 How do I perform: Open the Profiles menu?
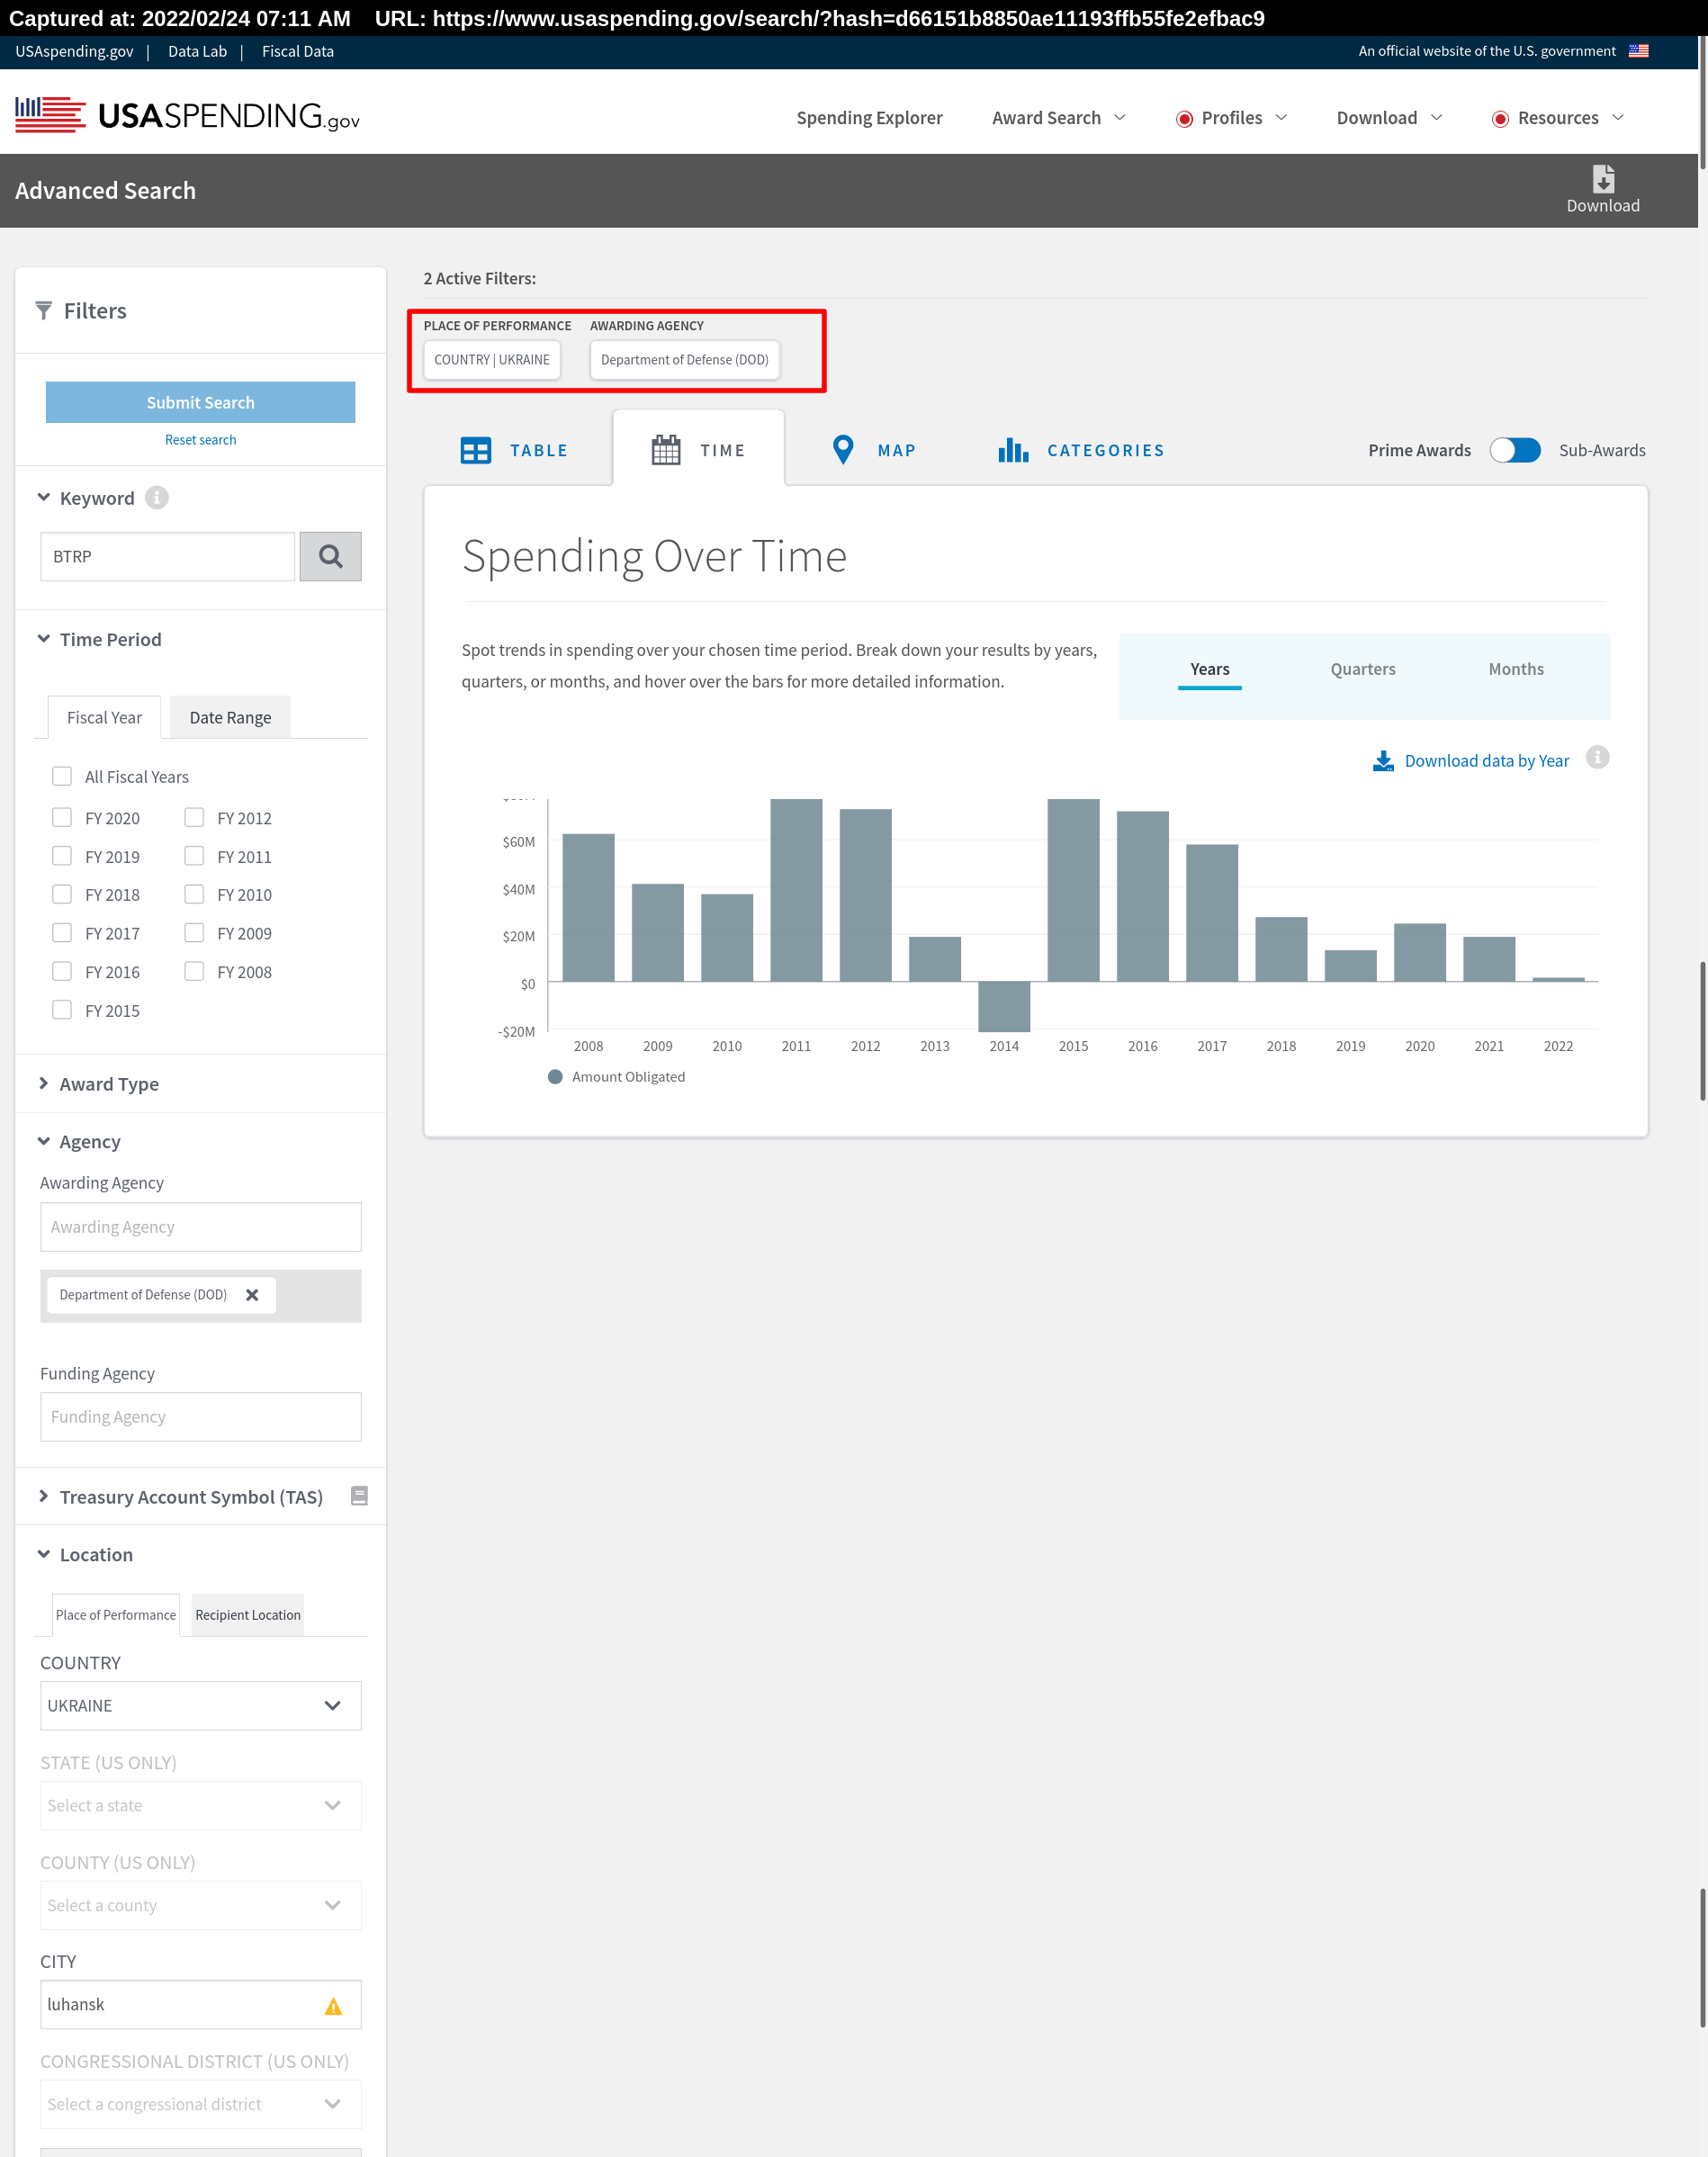click(1232, 118)
